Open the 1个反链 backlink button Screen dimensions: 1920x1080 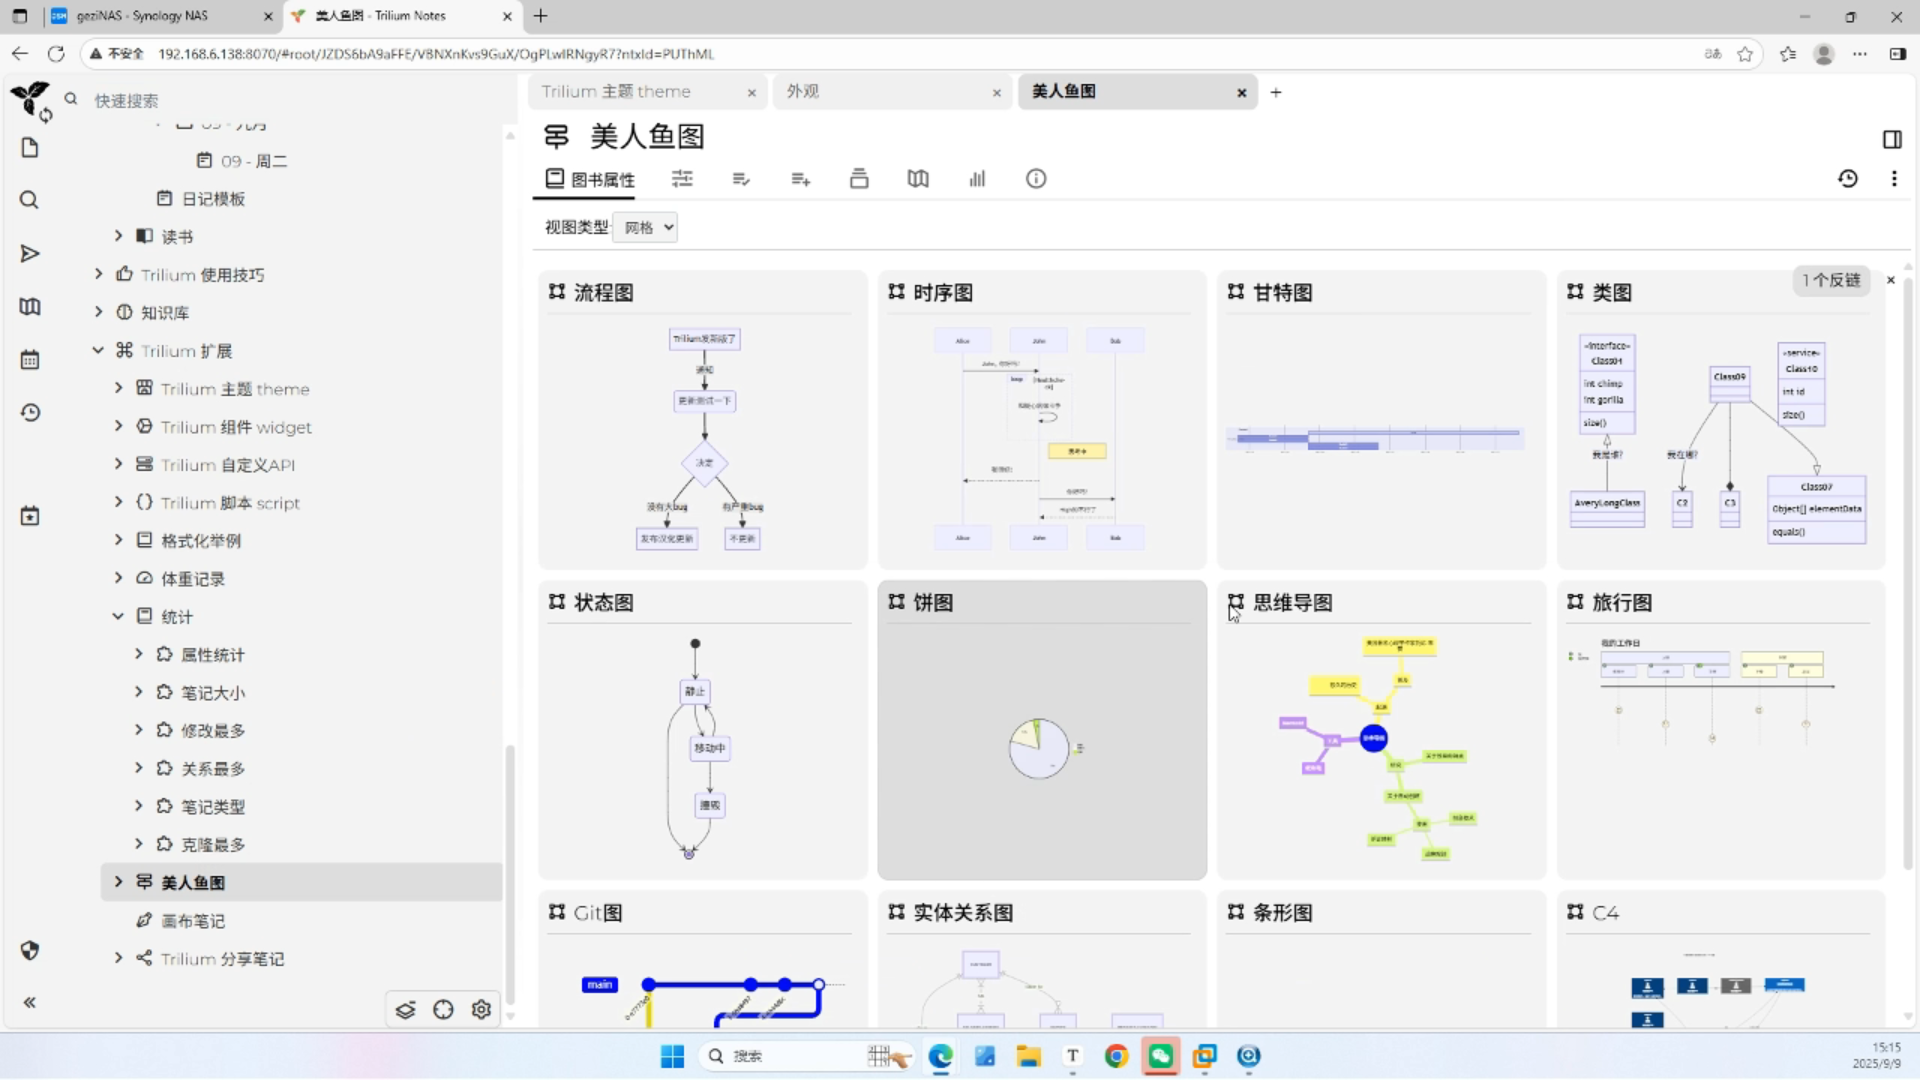(x=1830, y=281)
